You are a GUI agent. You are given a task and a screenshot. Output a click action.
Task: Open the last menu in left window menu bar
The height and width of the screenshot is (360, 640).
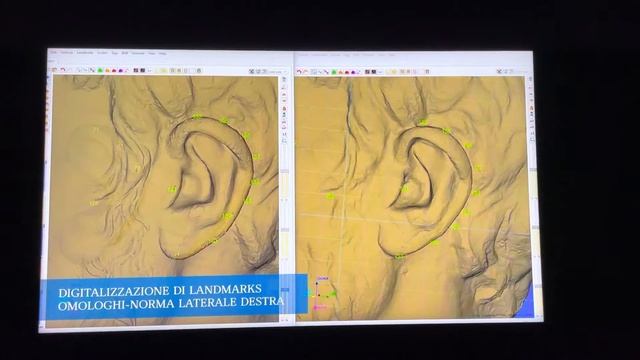tap(162, 53)
